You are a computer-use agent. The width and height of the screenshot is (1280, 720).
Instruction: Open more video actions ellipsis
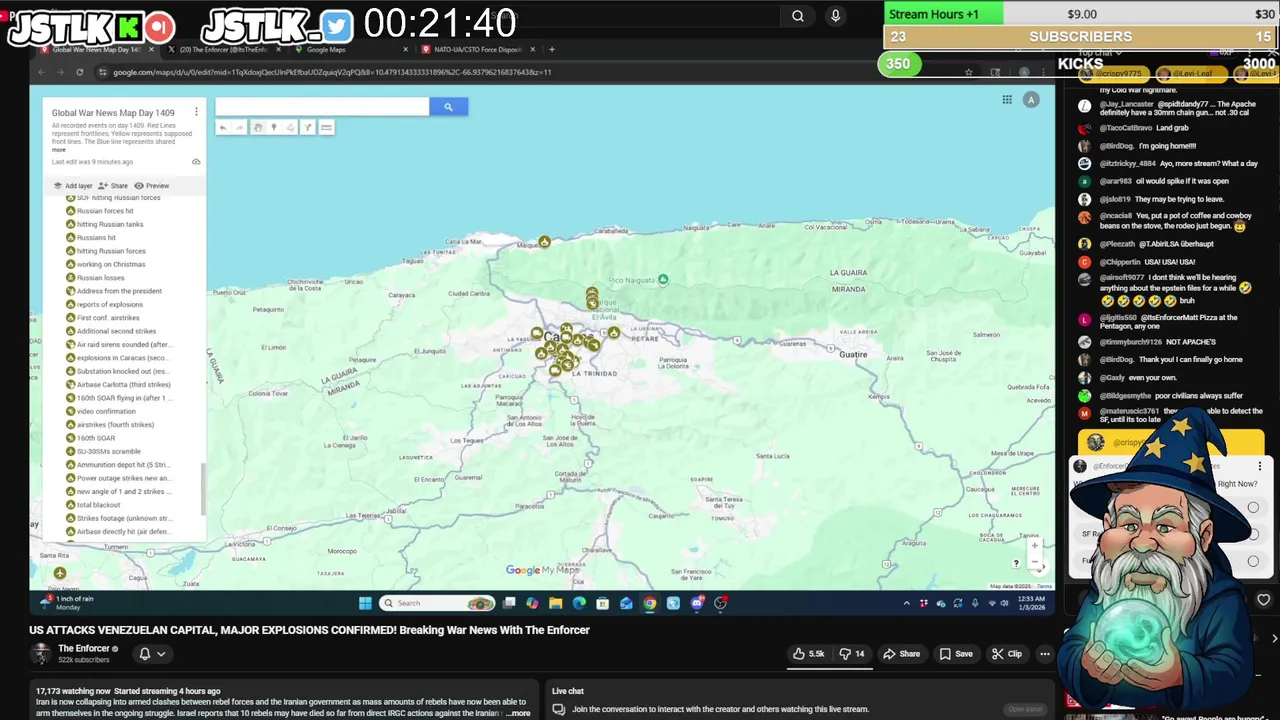click(1045, 654)
